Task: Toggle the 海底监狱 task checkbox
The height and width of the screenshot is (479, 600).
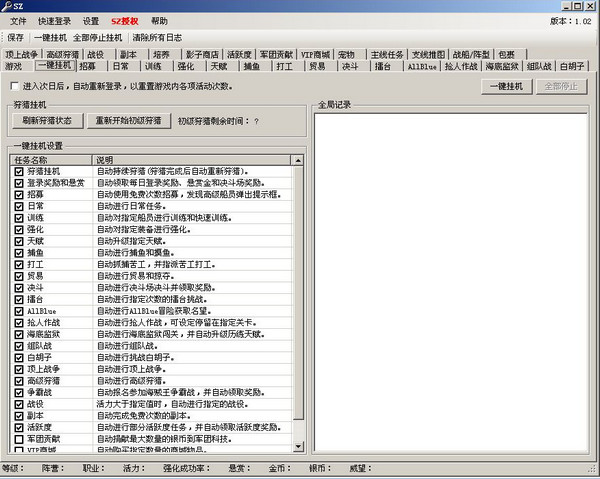Action: click(x=19, y=334)
